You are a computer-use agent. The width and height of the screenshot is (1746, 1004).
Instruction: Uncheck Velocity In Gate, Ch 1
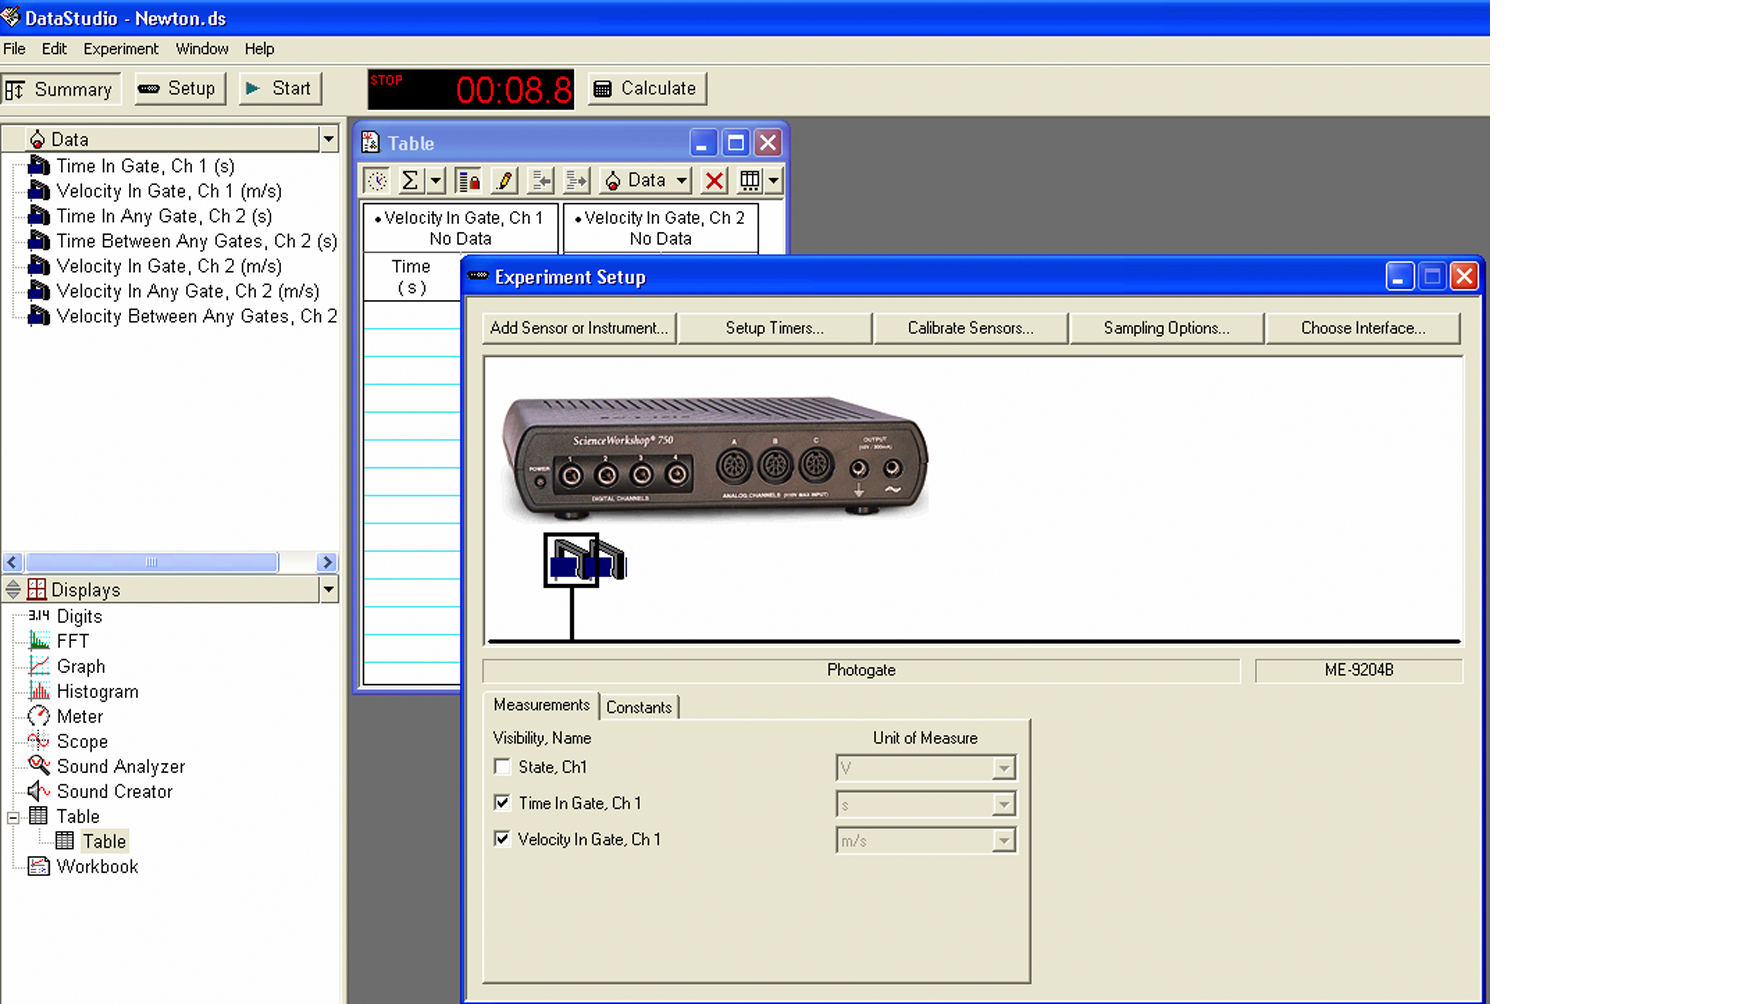pyautogui.click(x=502, y=839)
